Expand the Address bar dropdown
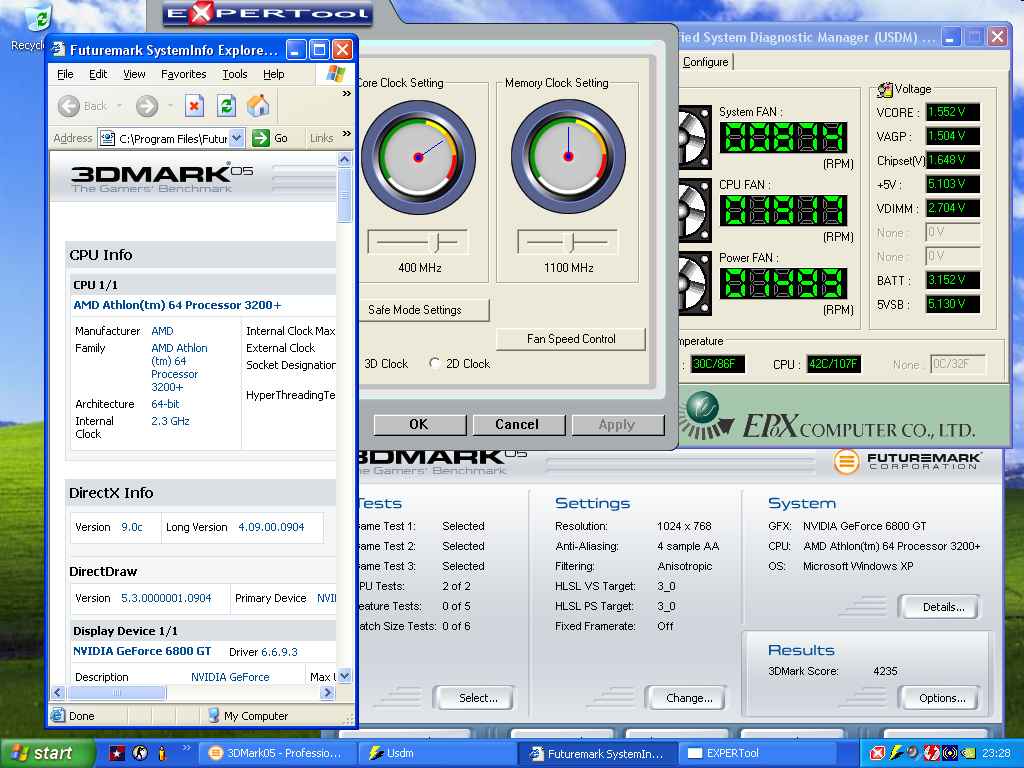 (236, 138)
